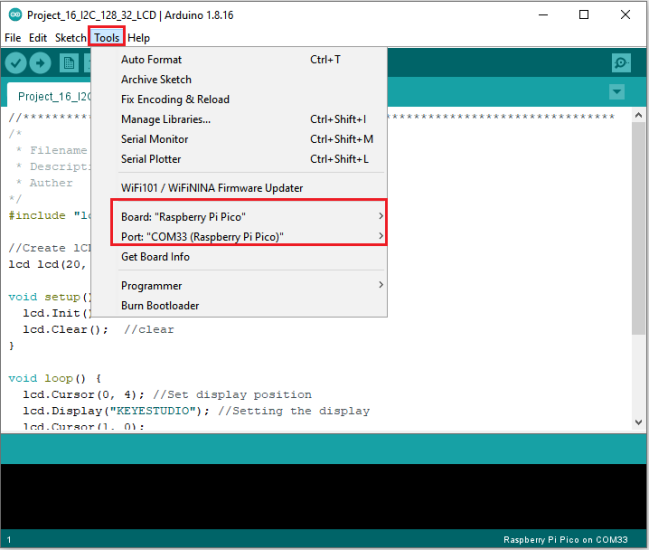Launch Serial Plotter menu entry
Viewport: 650px width, 550px height.
pos(240,159)
